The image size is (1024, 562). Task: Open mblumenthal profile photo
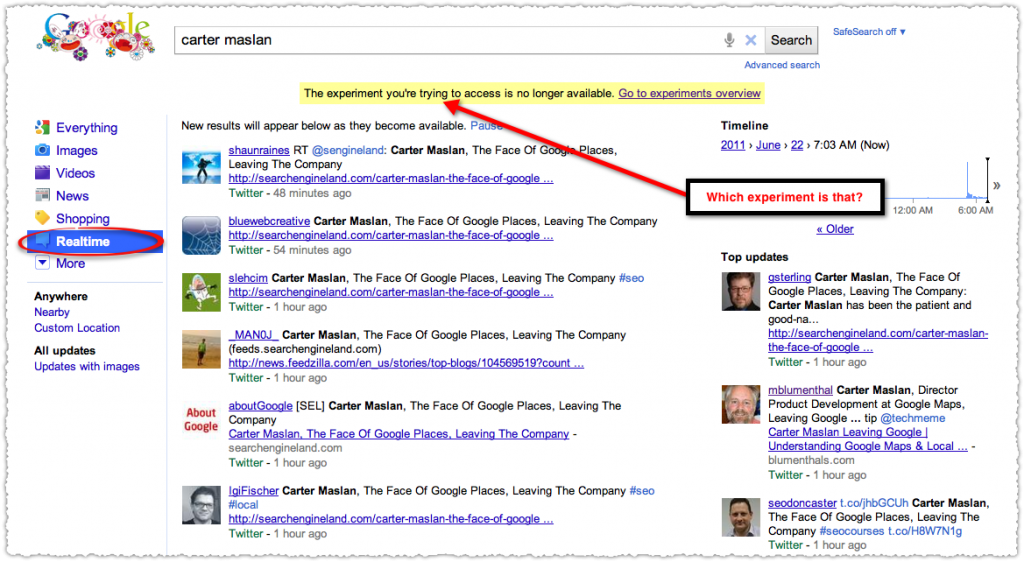pos(741,404)
